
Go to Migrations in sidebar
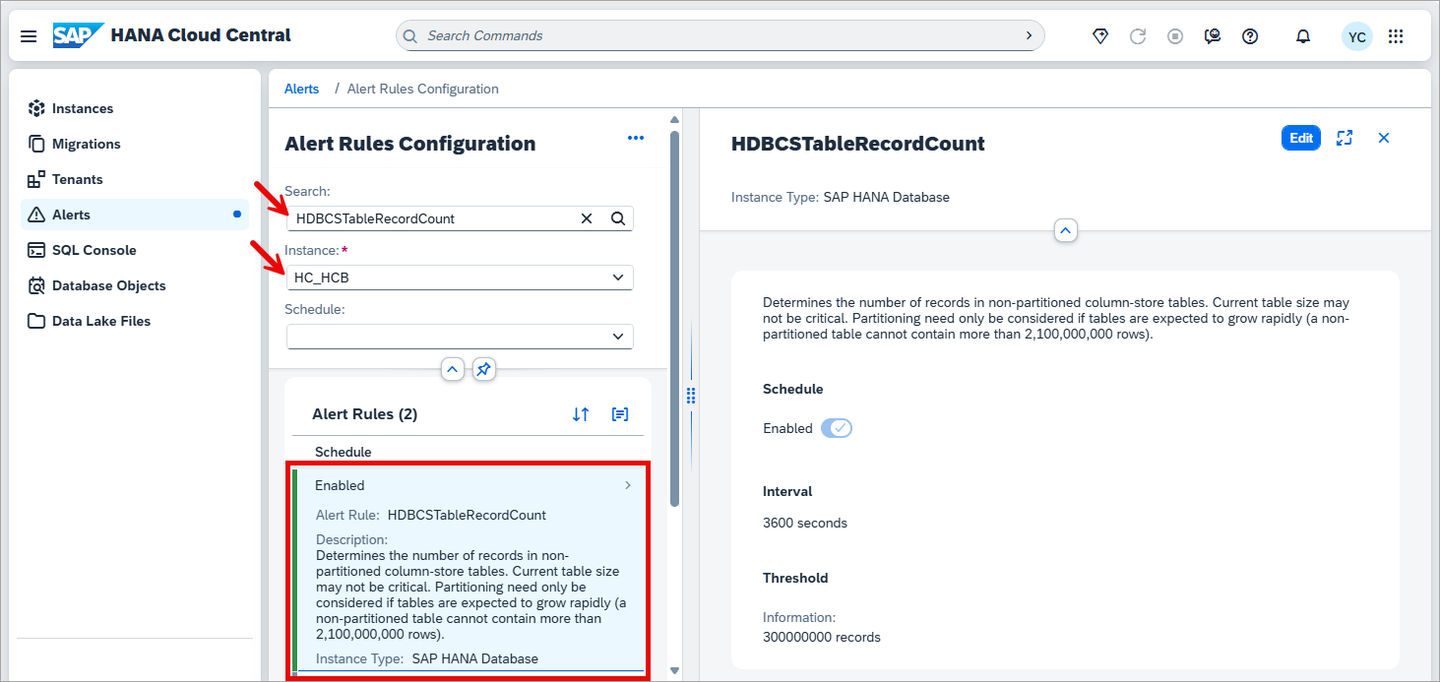coord(135,144)
